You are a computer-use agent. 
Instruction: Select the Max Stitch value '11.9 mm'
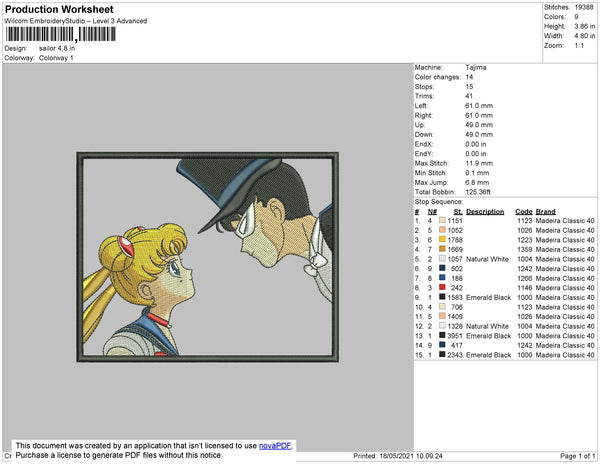point(477,163)
